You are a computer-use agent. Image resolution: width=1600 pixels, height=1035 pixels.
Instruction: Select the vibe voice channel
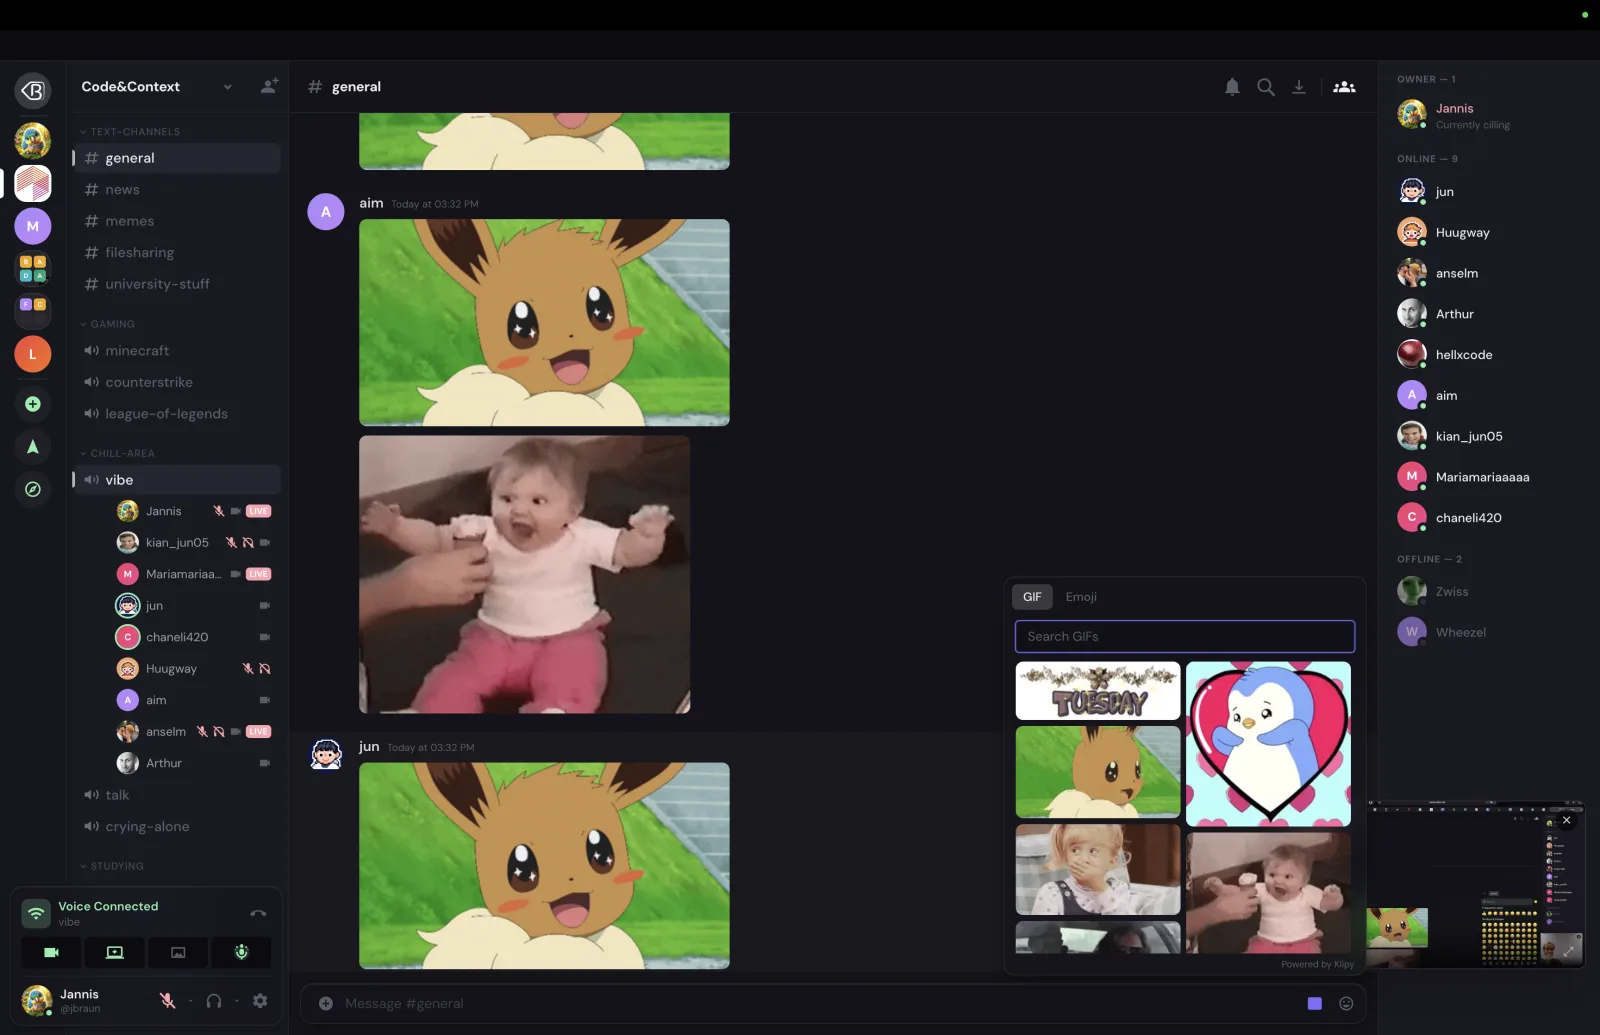pos(177,480)
